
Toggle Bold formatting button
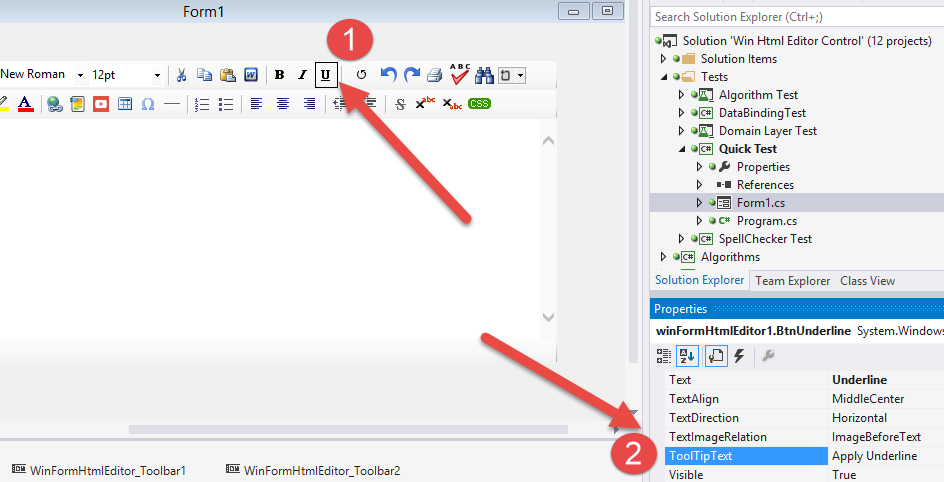click(x=279, y=75)
